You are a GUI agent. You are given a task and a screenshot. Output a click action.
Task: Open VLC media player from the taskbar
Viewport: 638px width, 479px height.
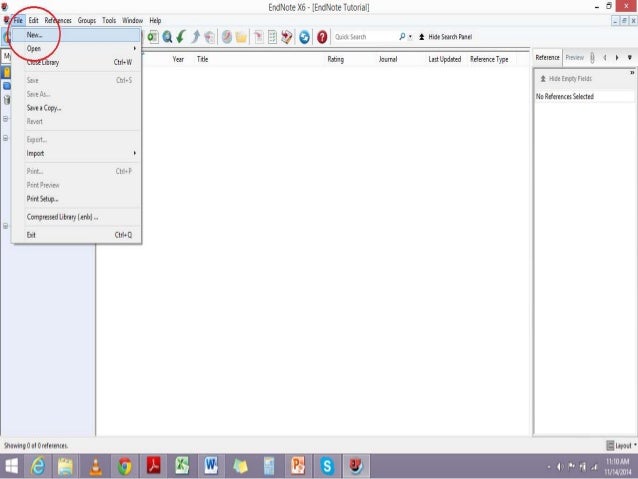coord(96,466)
